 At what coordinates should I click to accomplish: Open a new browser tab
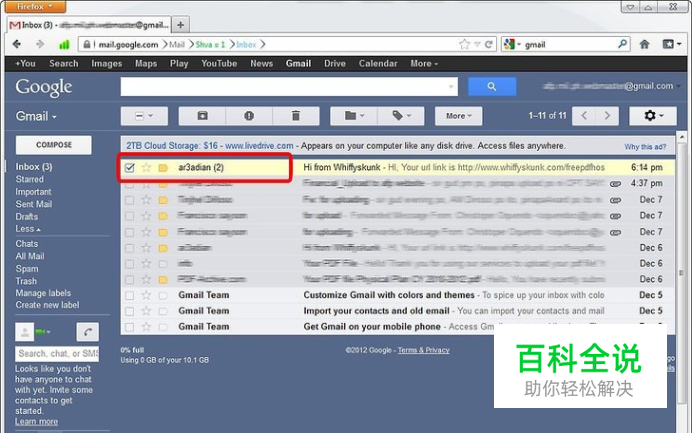tap(181, 25)
